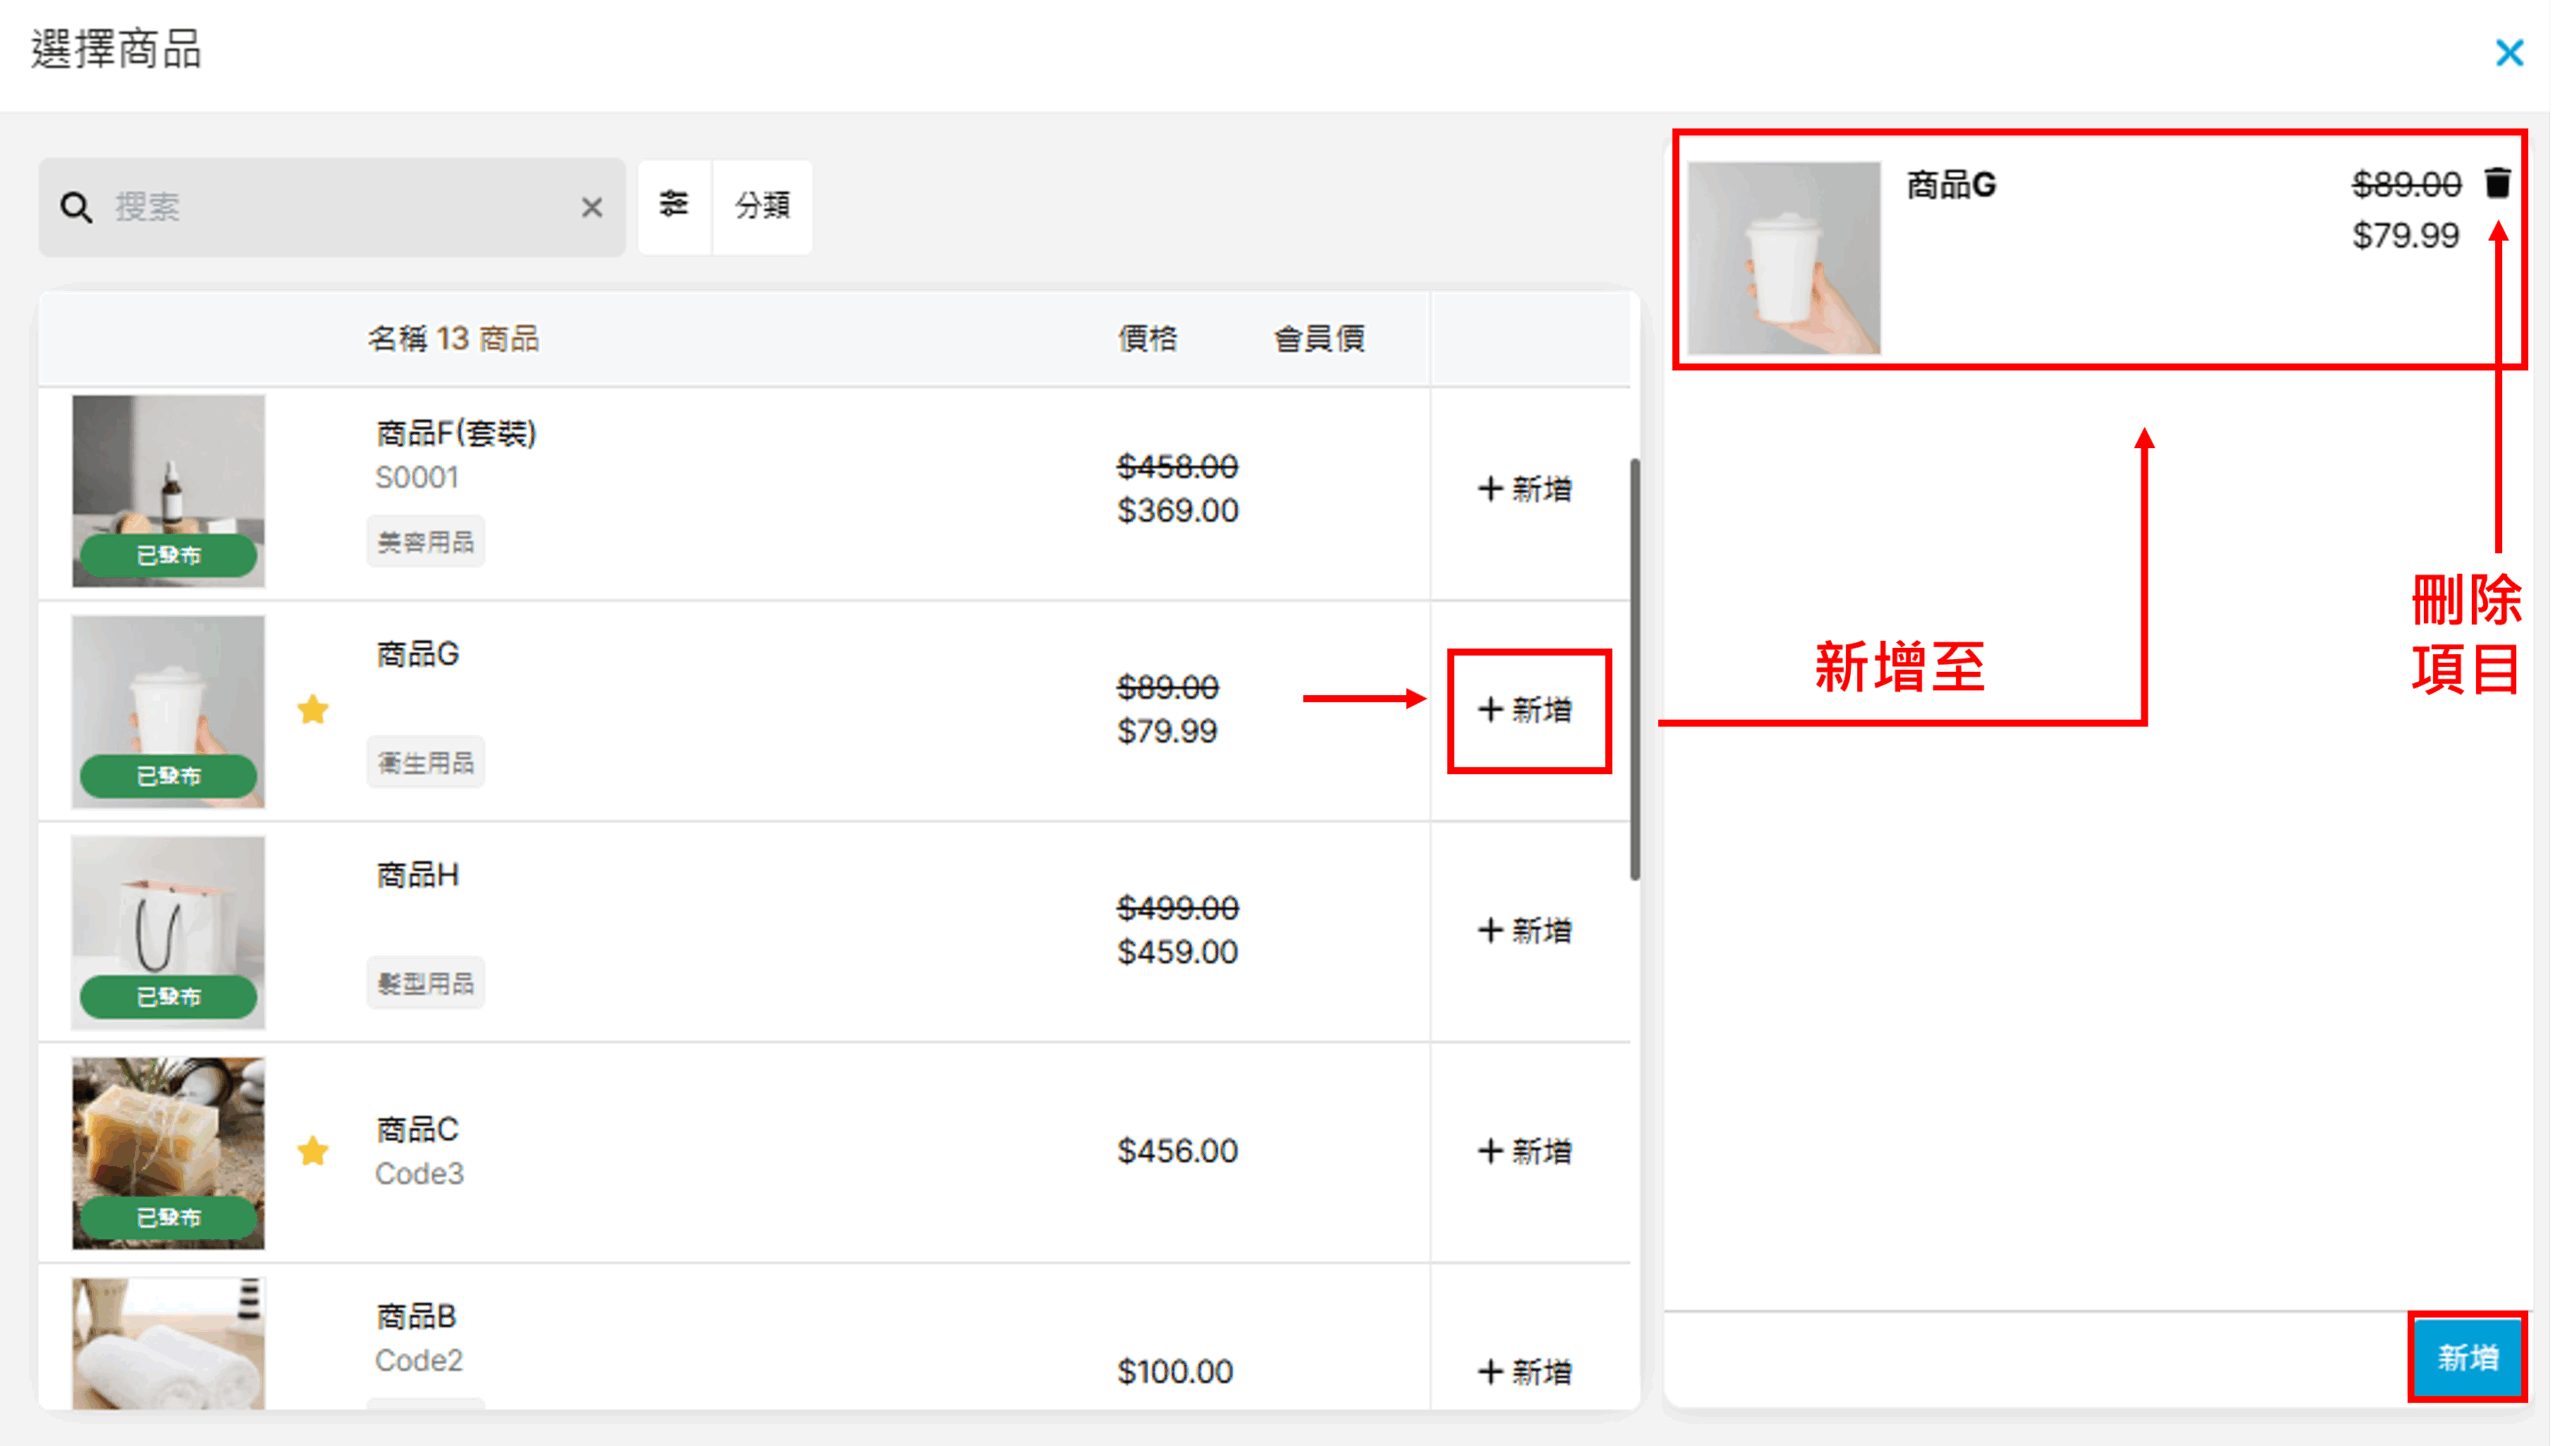Confirm with the blue 新增 button
The width and height of the screenshot is (2560, 1446).
2466,1357
